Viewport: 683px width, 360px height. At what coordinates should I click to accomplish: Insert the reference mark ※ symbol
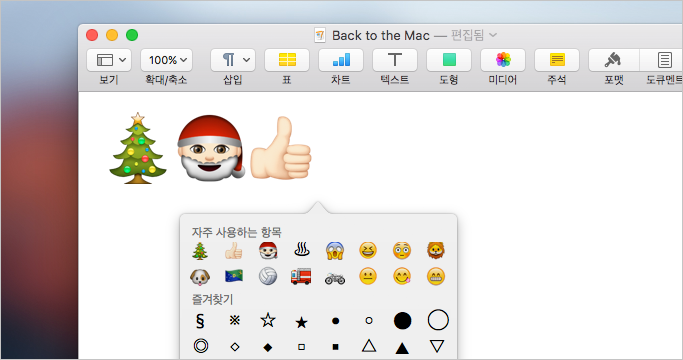(235, 320)
